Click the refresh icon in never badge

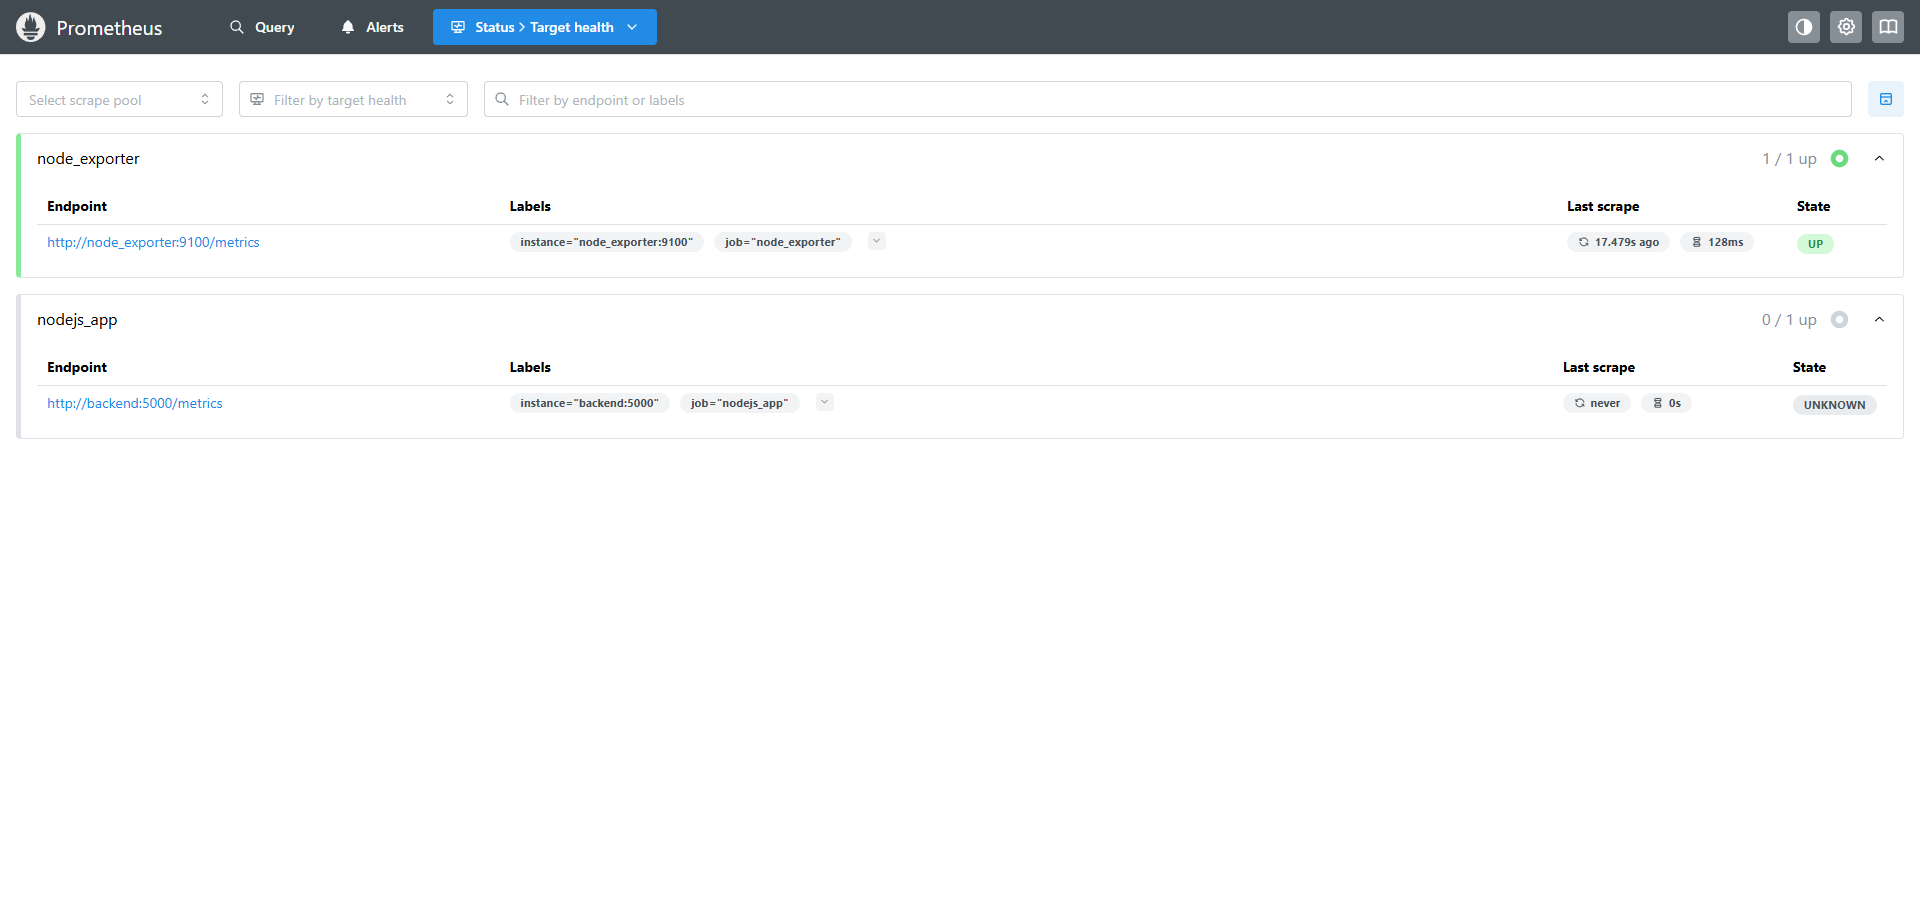(1579, 403)
